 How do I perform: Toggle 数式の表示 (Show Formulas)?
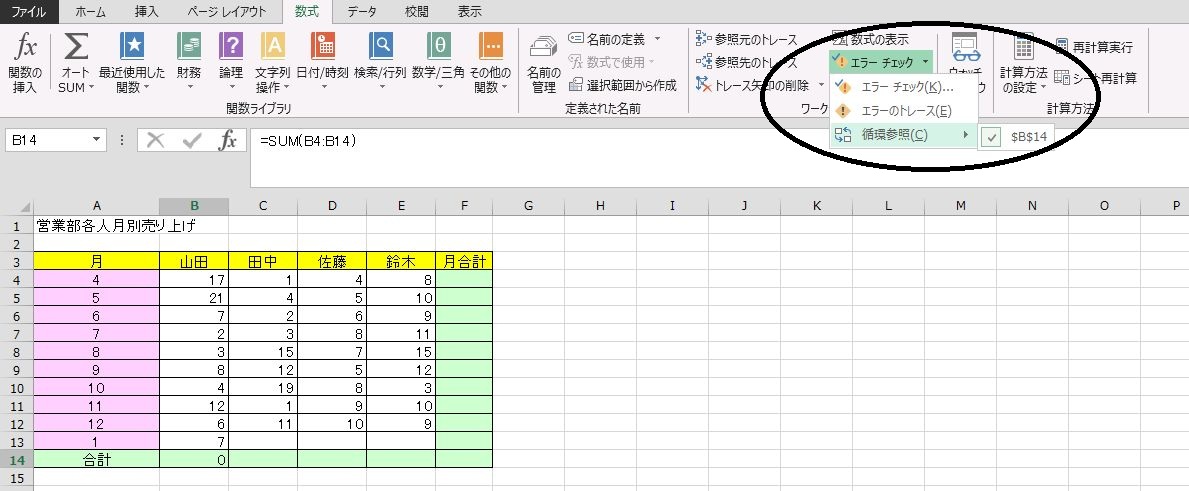[x=870, y=39]
